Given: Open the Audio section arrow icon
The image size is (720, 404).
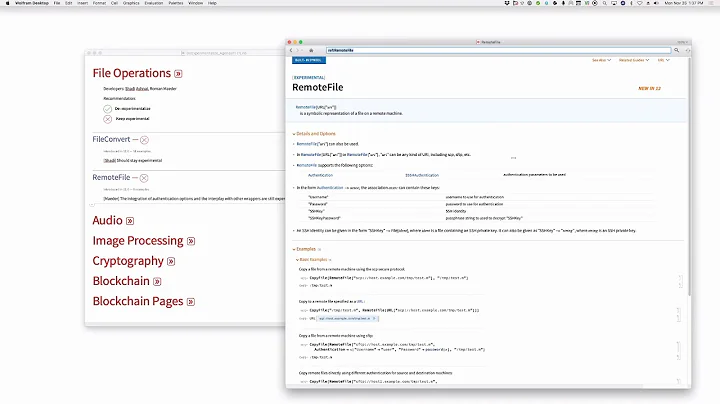Looking at the screenshot, I should click(130, 221).
